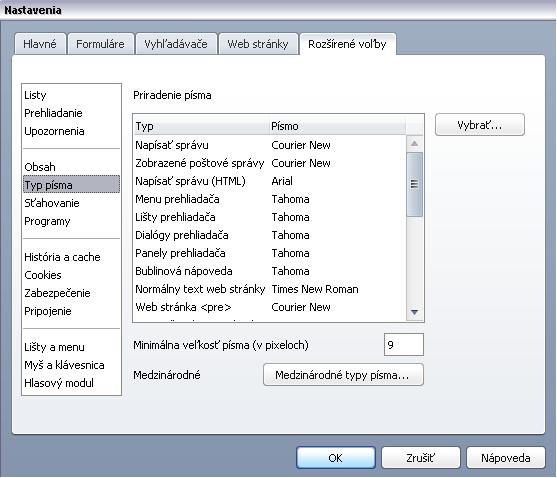557x478 pixels.
Task: Choose Pripojenie in the sidebar
Action: point(71,311)
